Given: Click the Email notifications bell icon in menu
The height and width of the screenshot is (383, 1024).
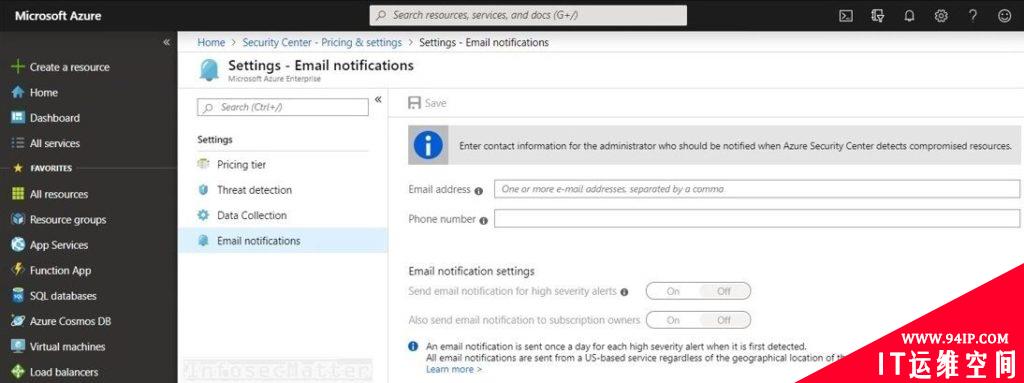Looking at the screenshot, I should click(x=203, y=241).
